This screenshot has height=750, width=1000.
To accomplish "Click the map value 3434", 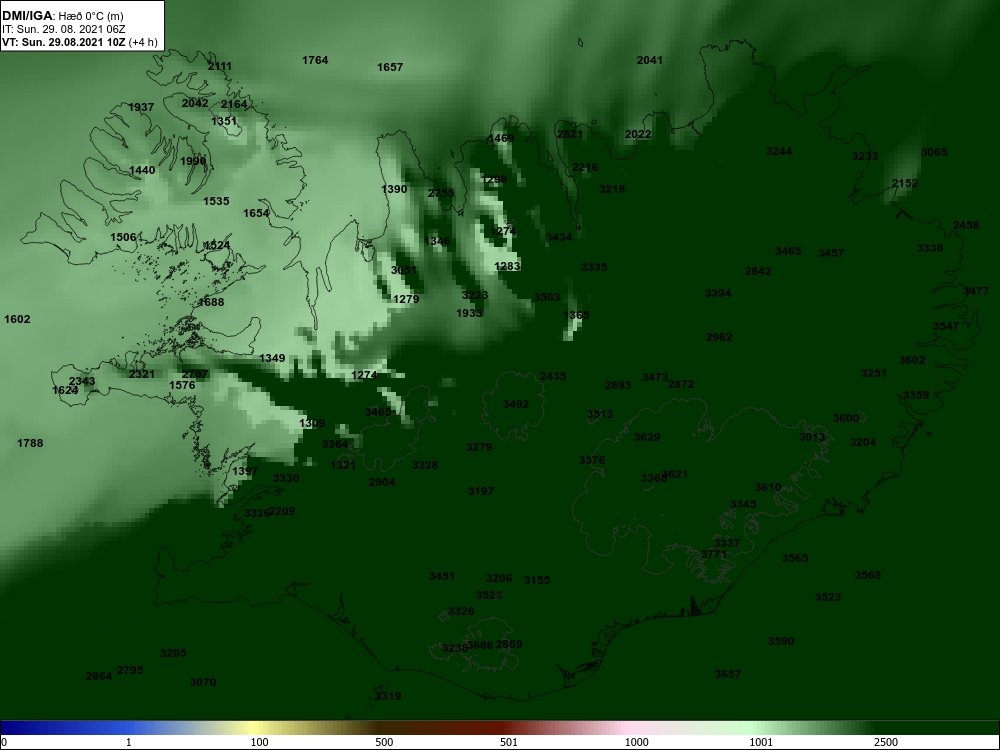I will click(x=559, y=237).
